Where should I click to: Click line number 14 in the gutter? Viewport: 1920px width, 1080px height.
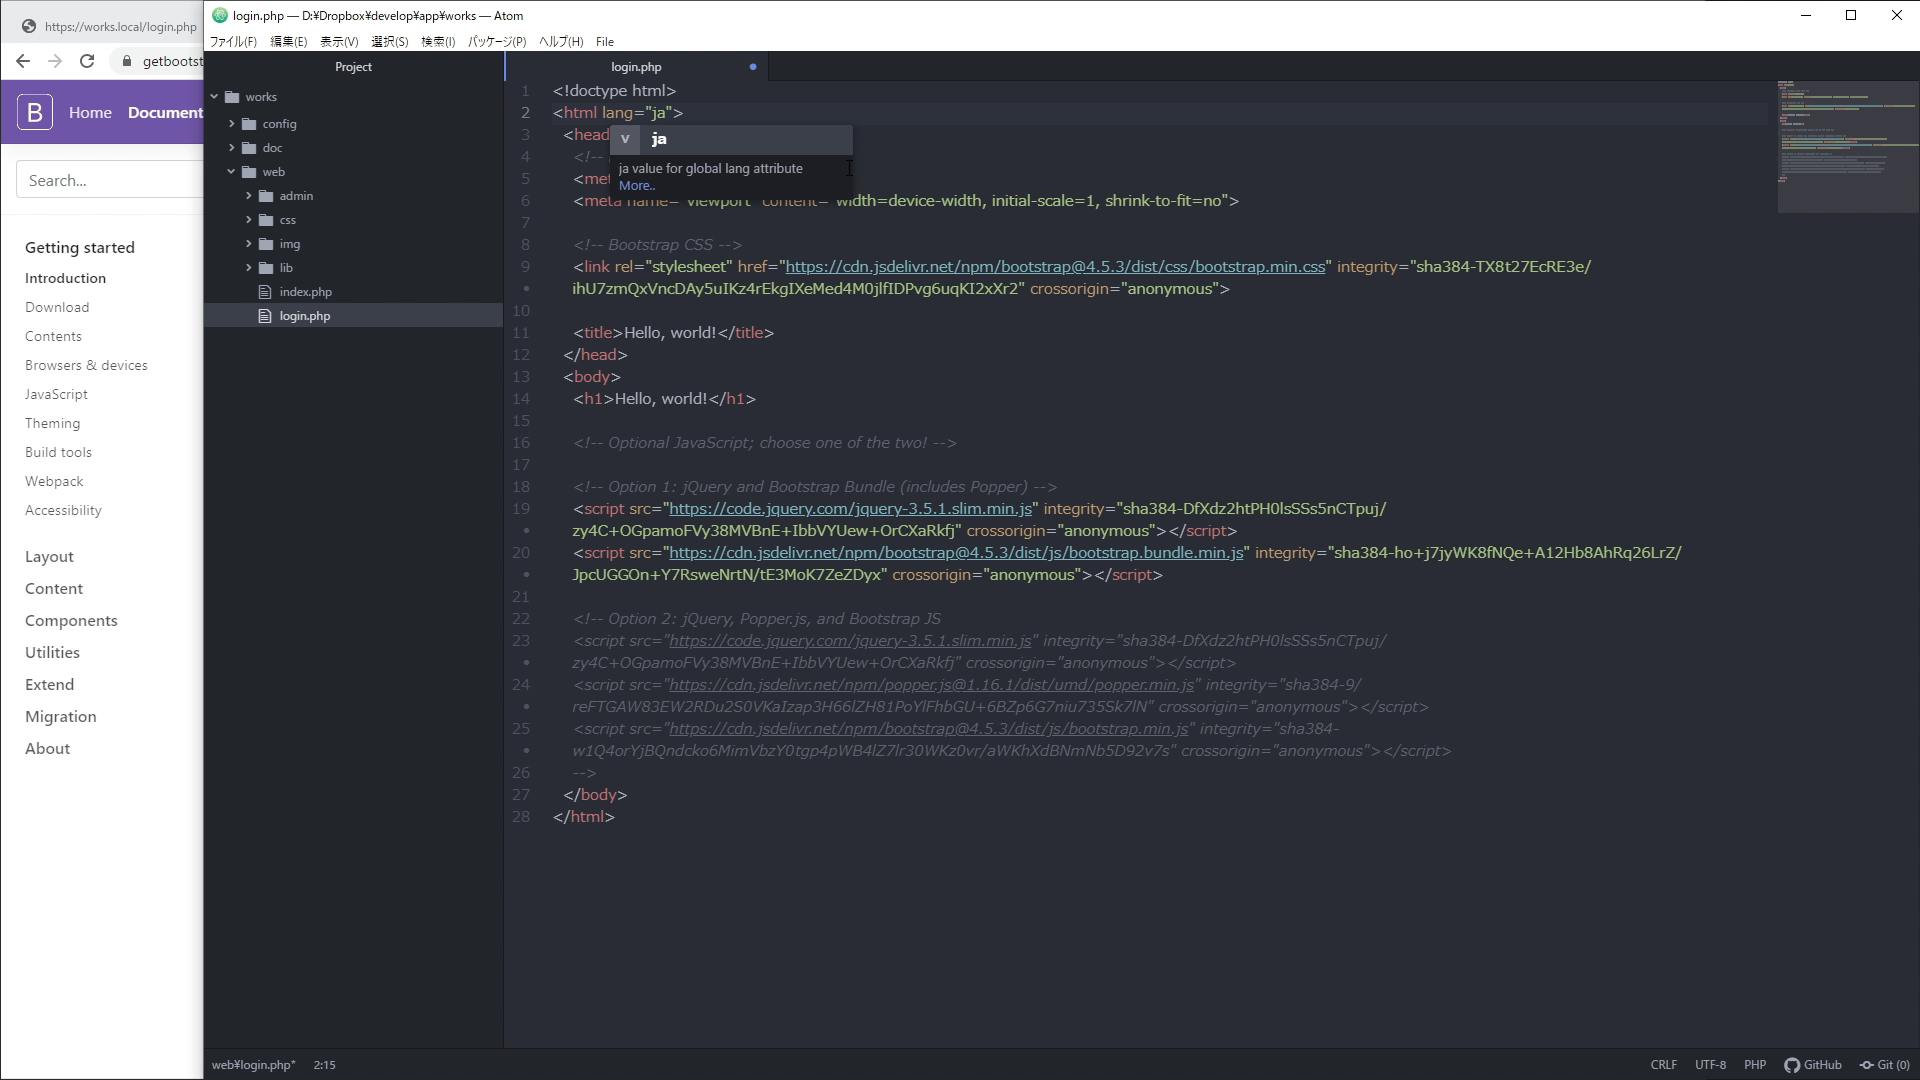tap(521, 399)
